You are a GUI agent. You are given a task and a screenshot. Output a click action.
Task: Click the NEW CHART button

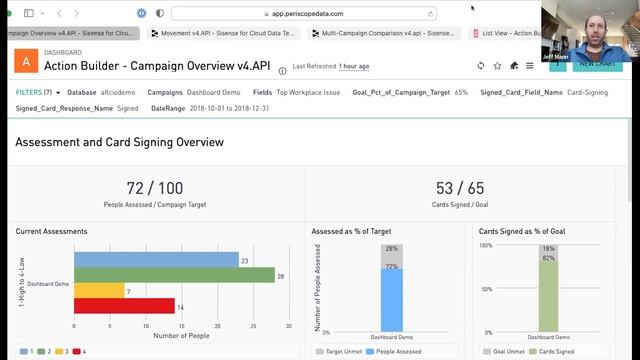click(598, 65)
